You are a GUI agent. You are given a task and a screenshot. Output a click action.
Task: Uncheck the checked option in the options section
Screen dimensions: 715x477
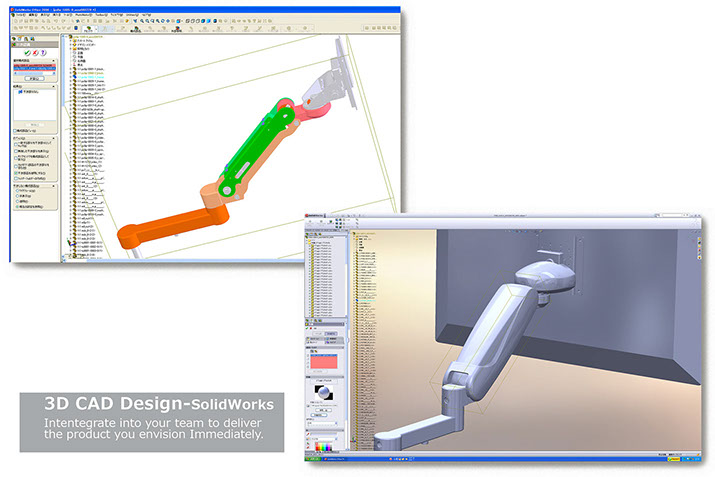pyautogui.click(x=15, y=173)
